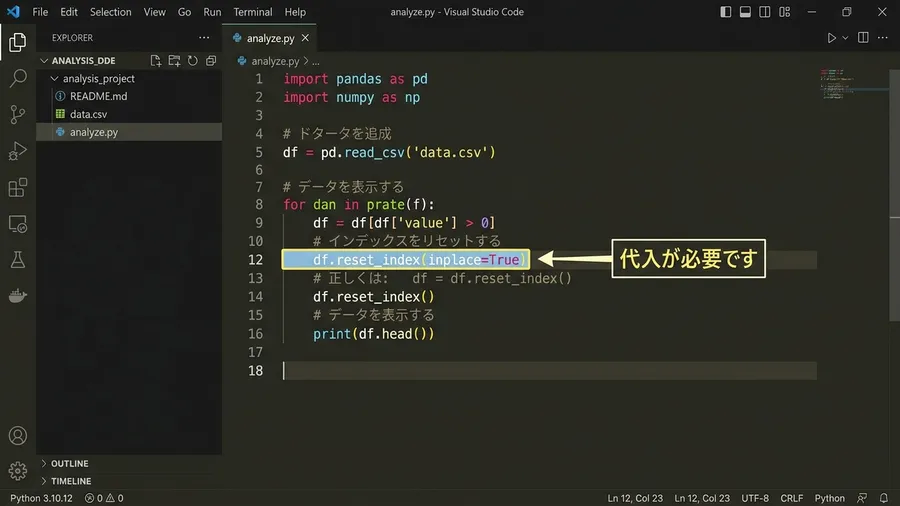
Task: Open the Remote Explorer view
Action: [x=18, y=224]
